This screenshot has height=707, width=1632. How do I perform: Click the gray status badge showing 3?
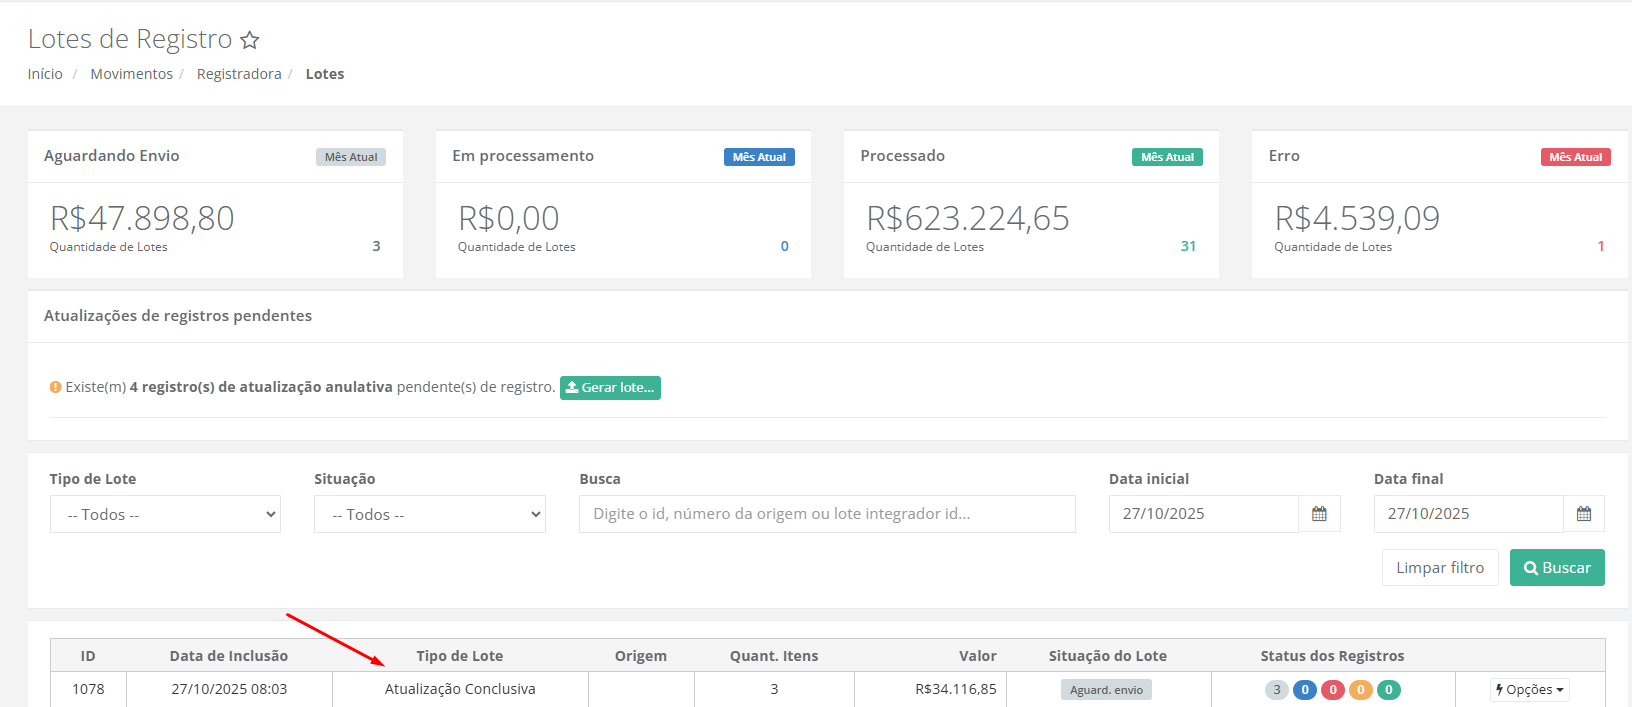tap(1276, 690)
